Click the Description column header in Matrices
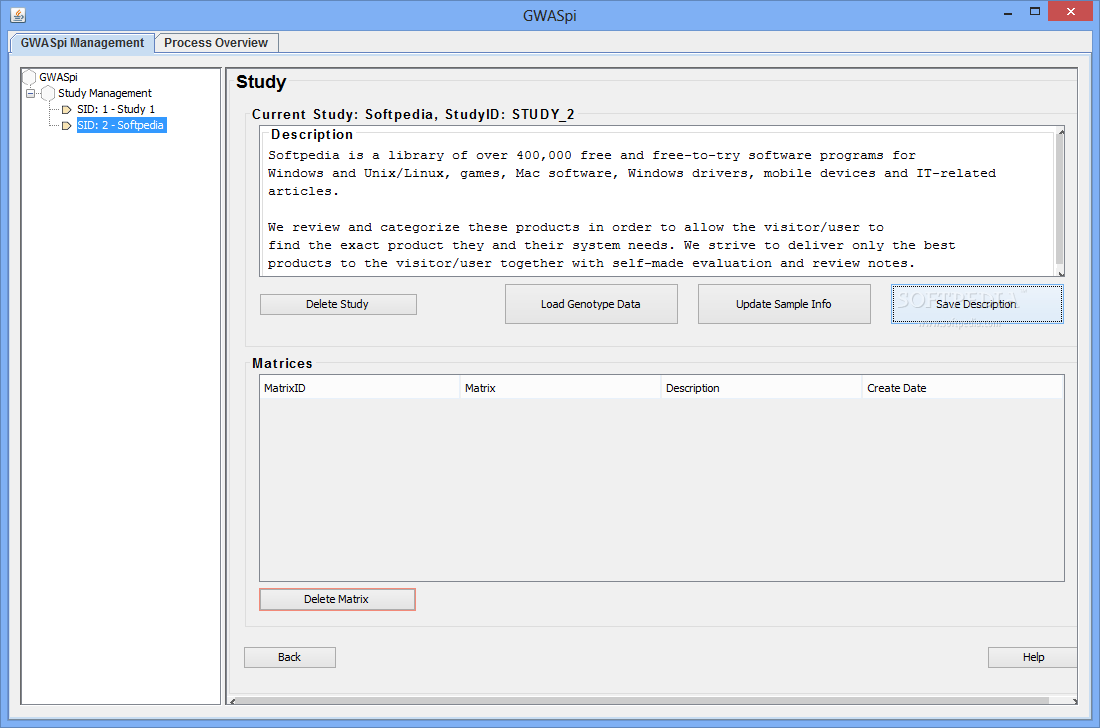Viewport: 1100px width, 728px height. [x=761, y=388]
